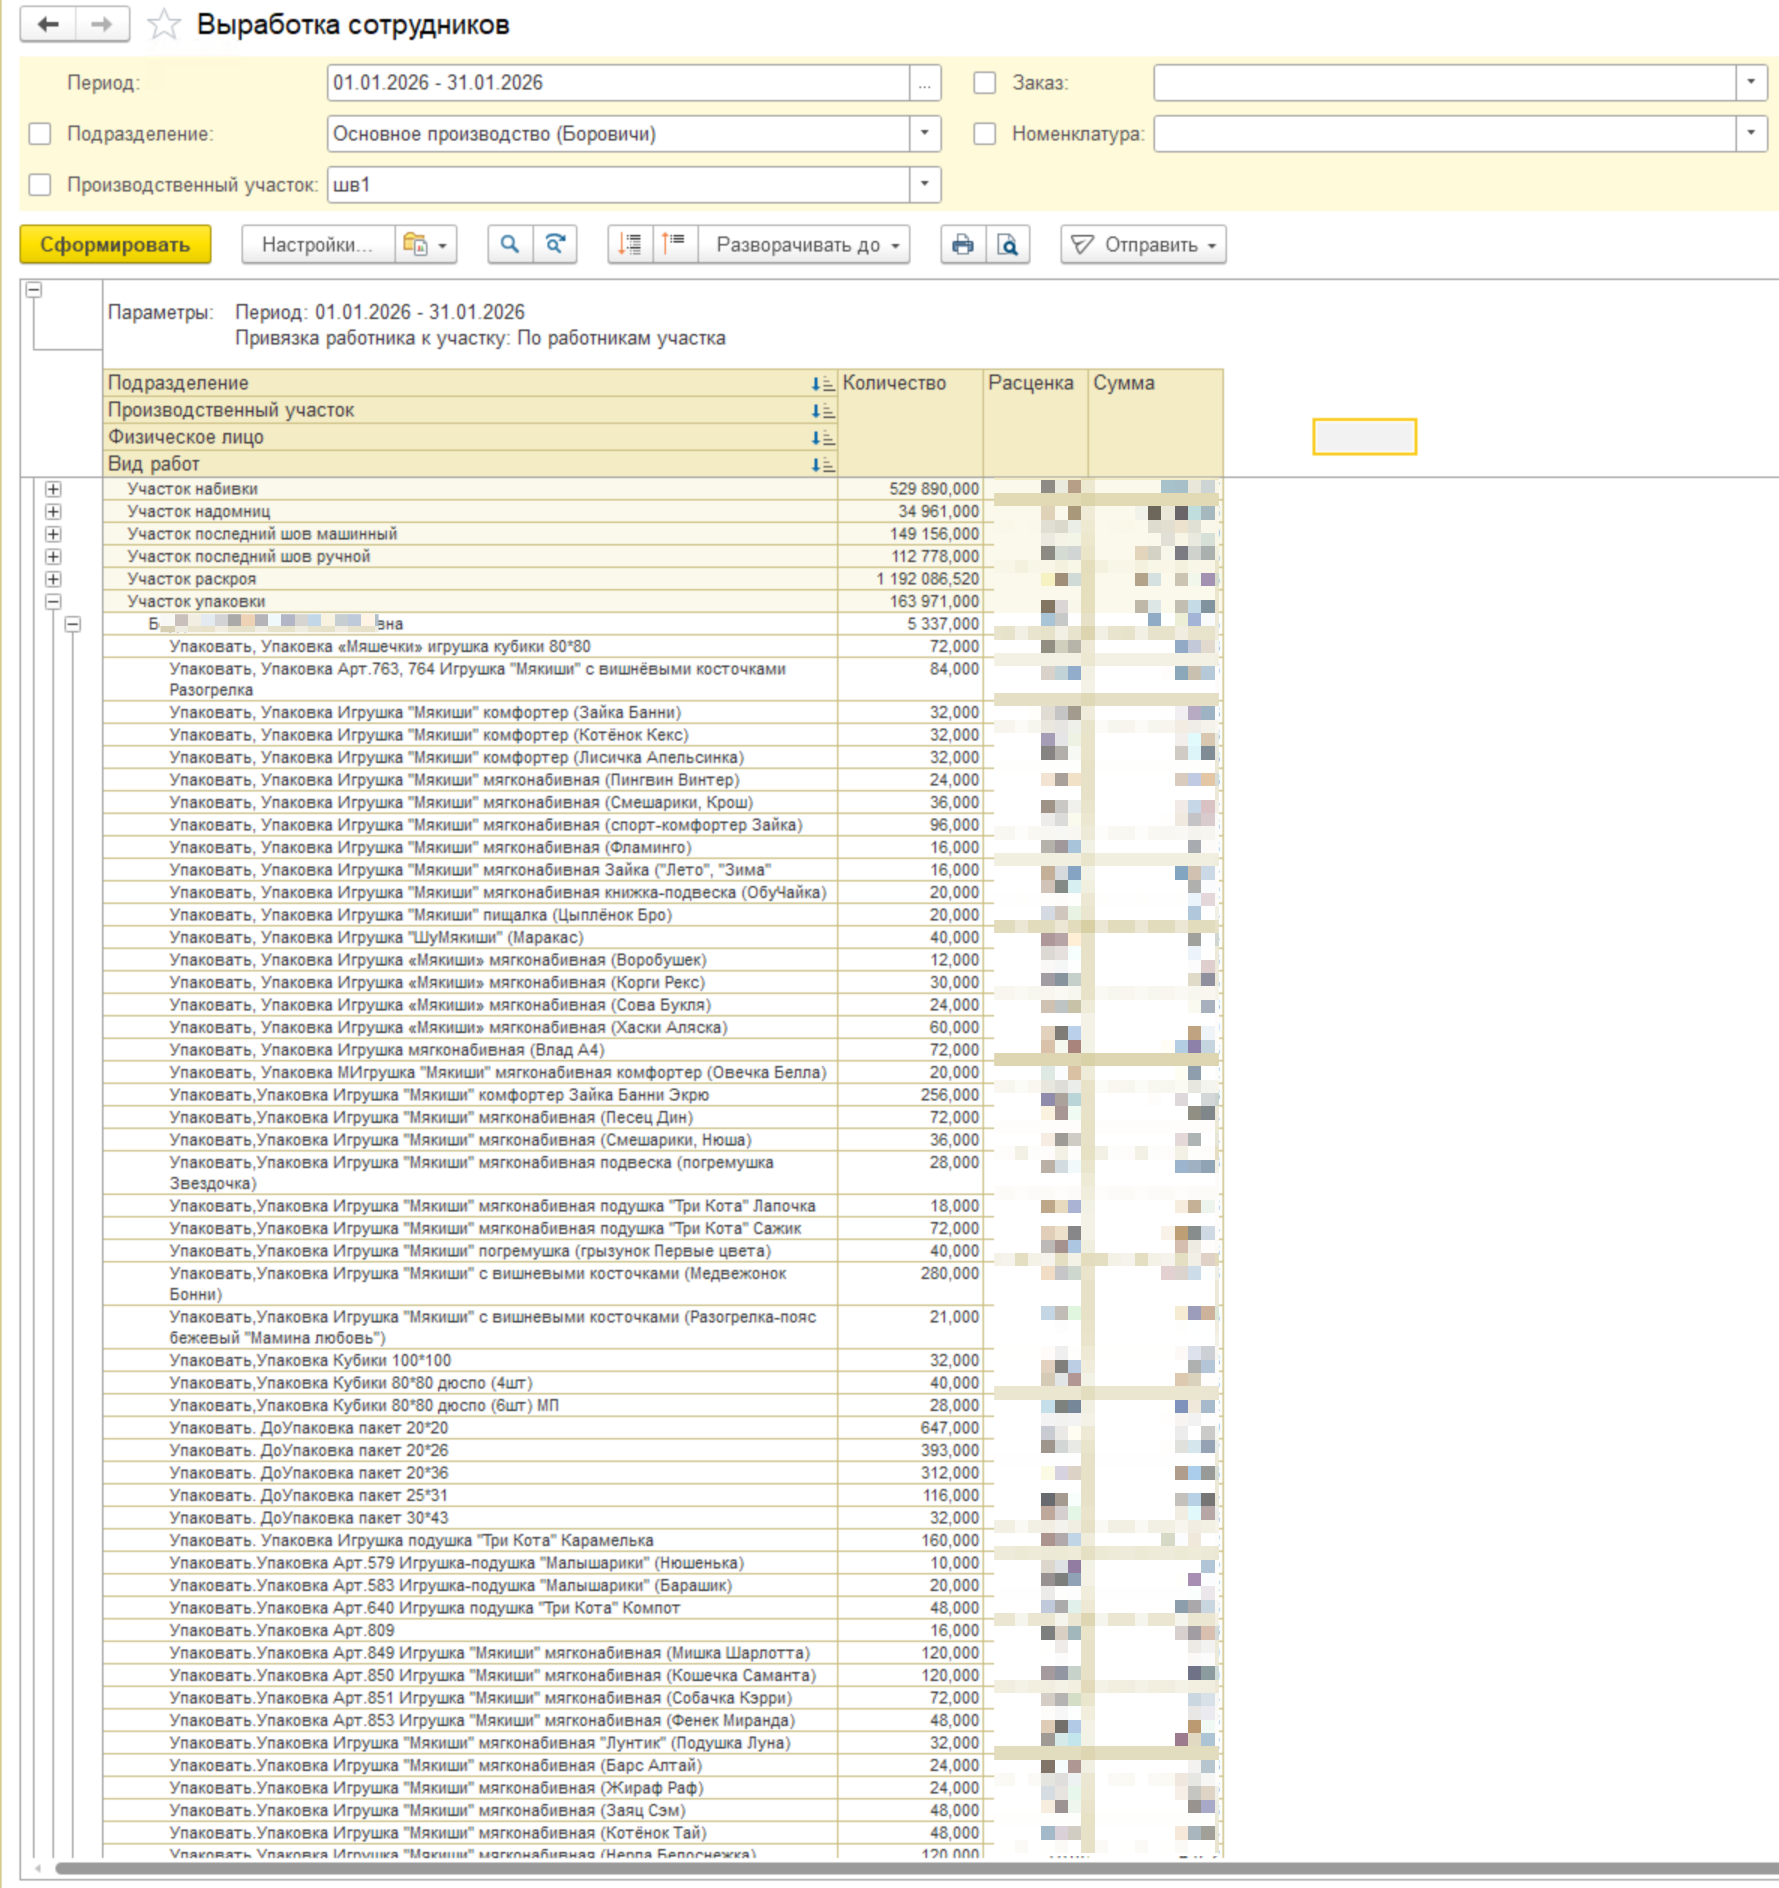The image size is (1779, 1888).
Task: Expand the Участок надомниц group
Action: tap(53, 512)
